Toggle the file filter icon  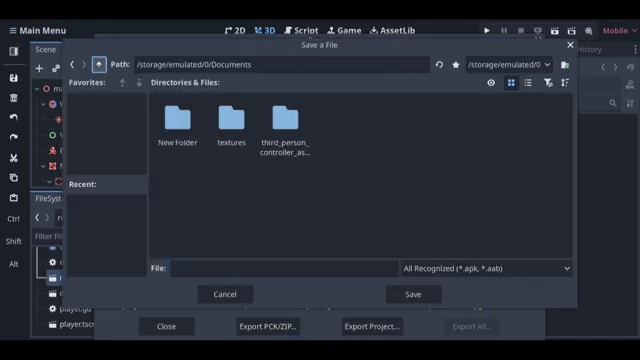(x=548, y=83)
